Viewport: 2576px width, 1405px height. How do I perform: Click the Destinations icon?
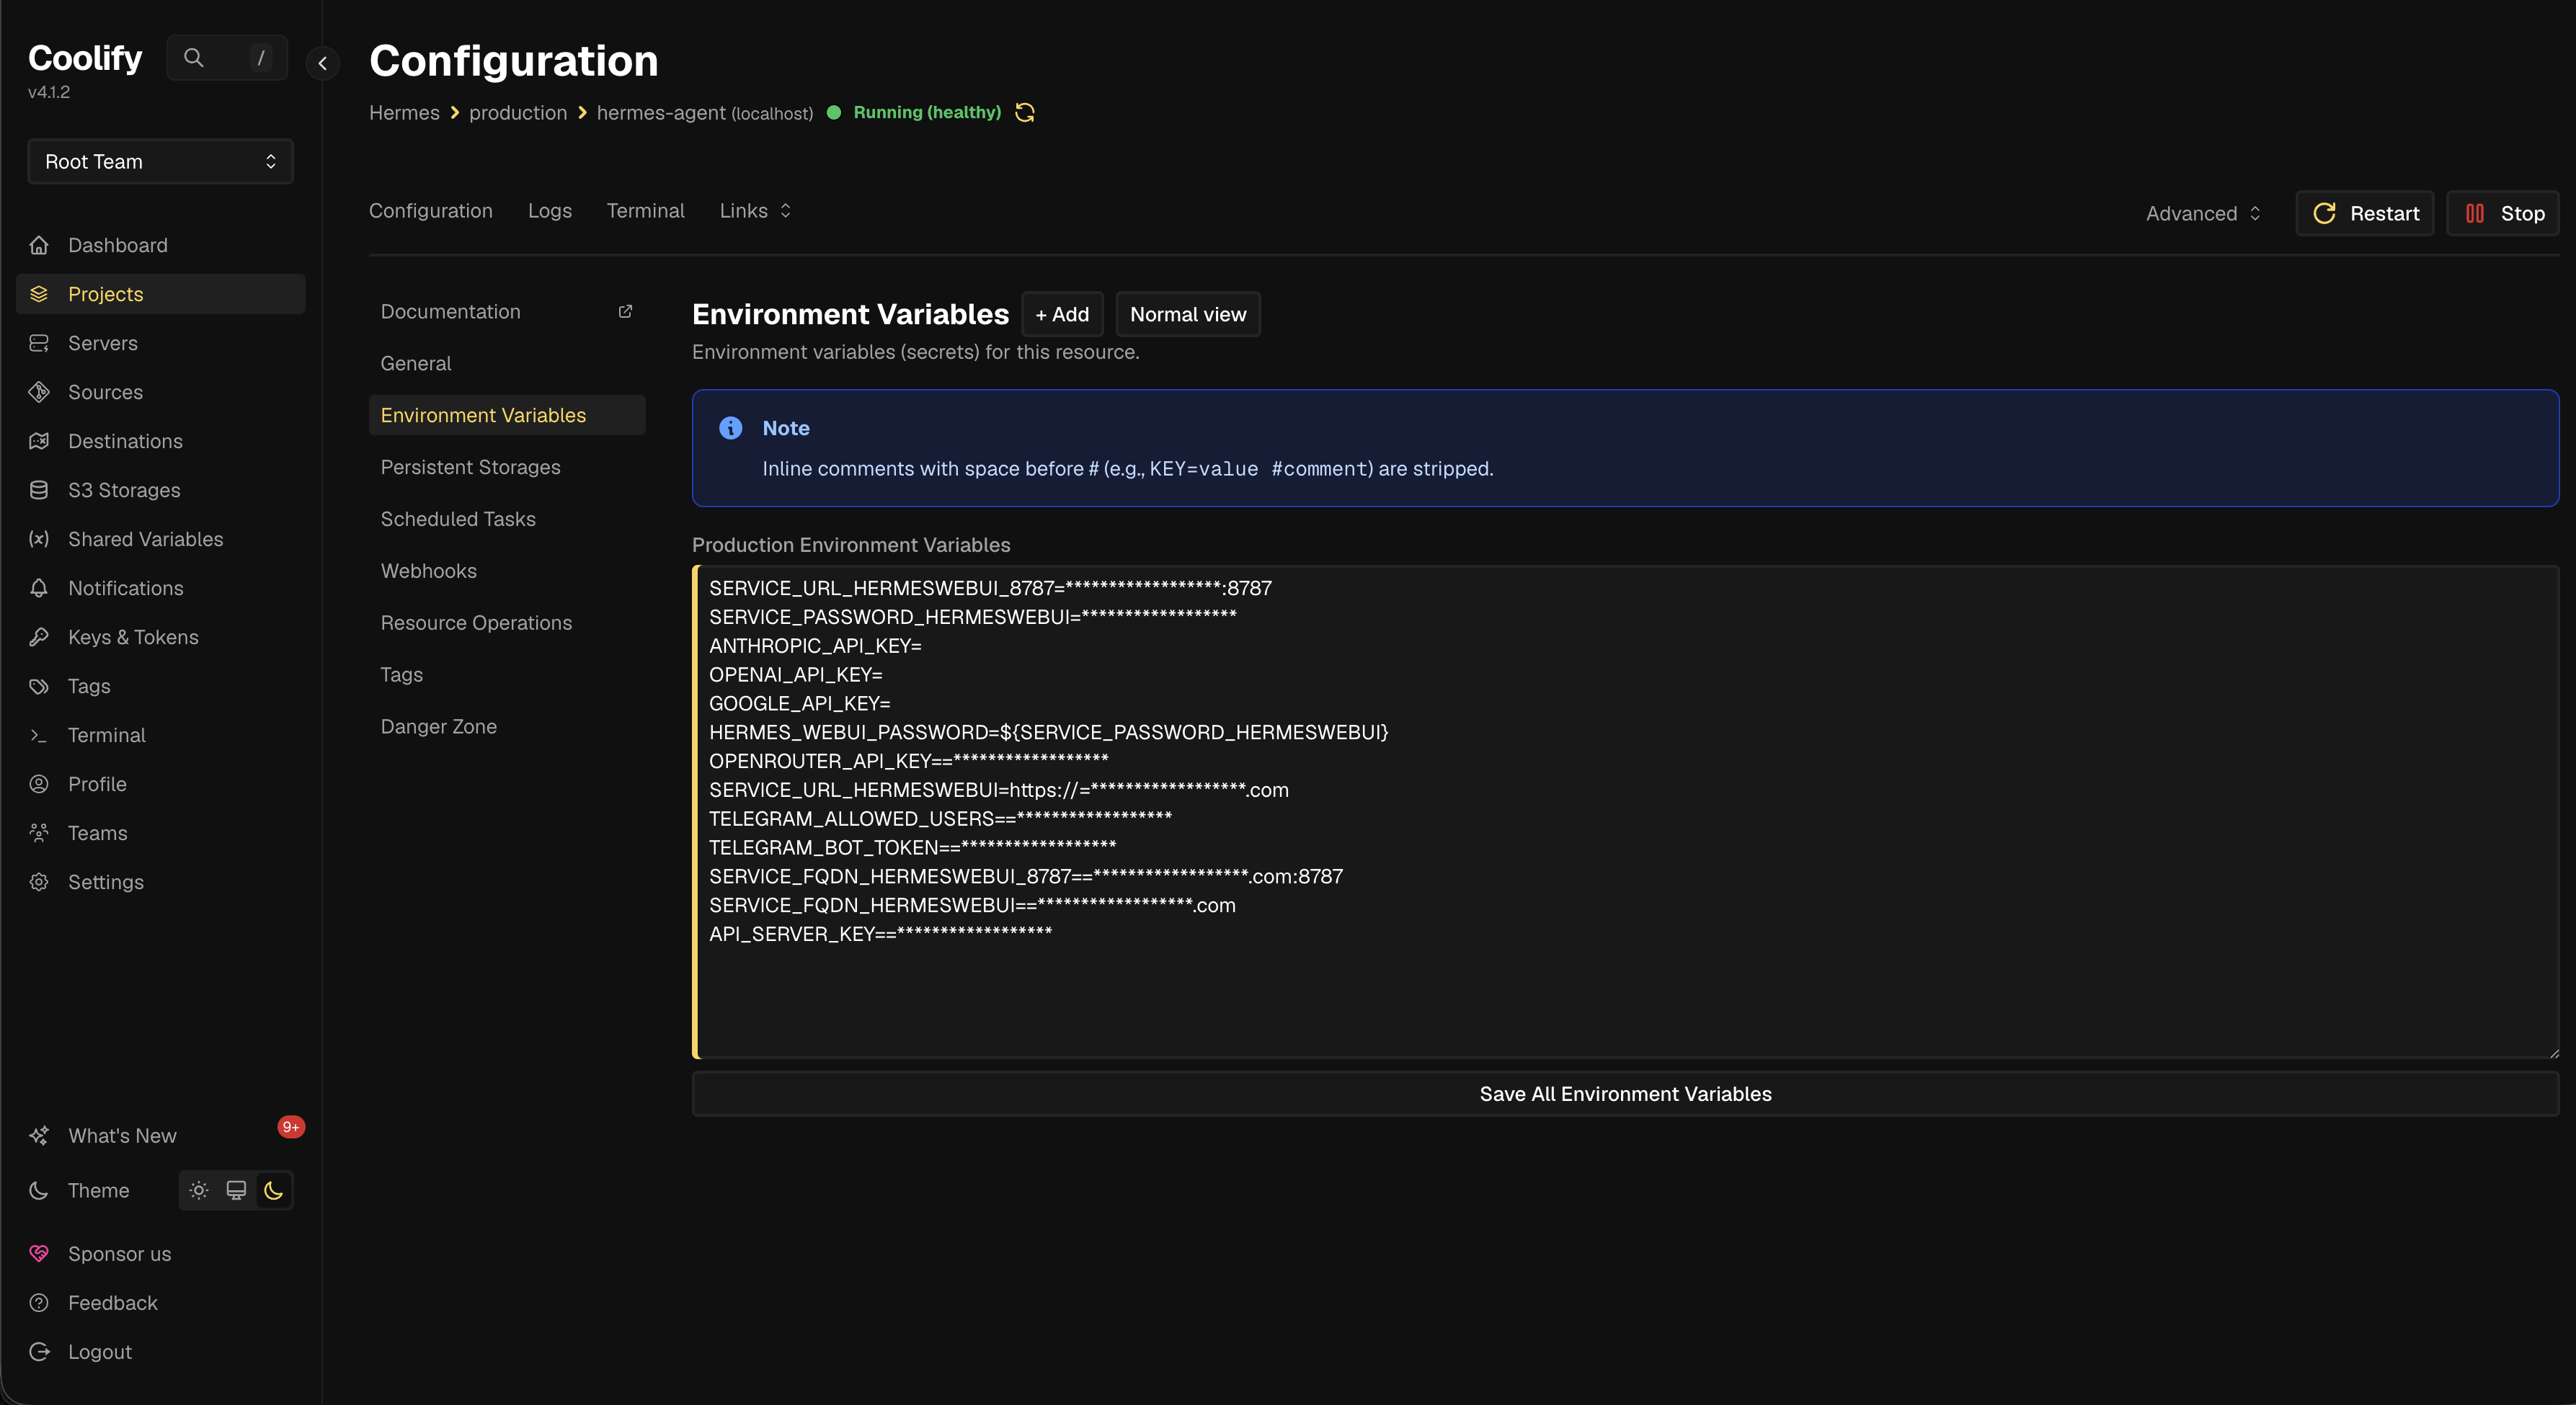point(39,441)
